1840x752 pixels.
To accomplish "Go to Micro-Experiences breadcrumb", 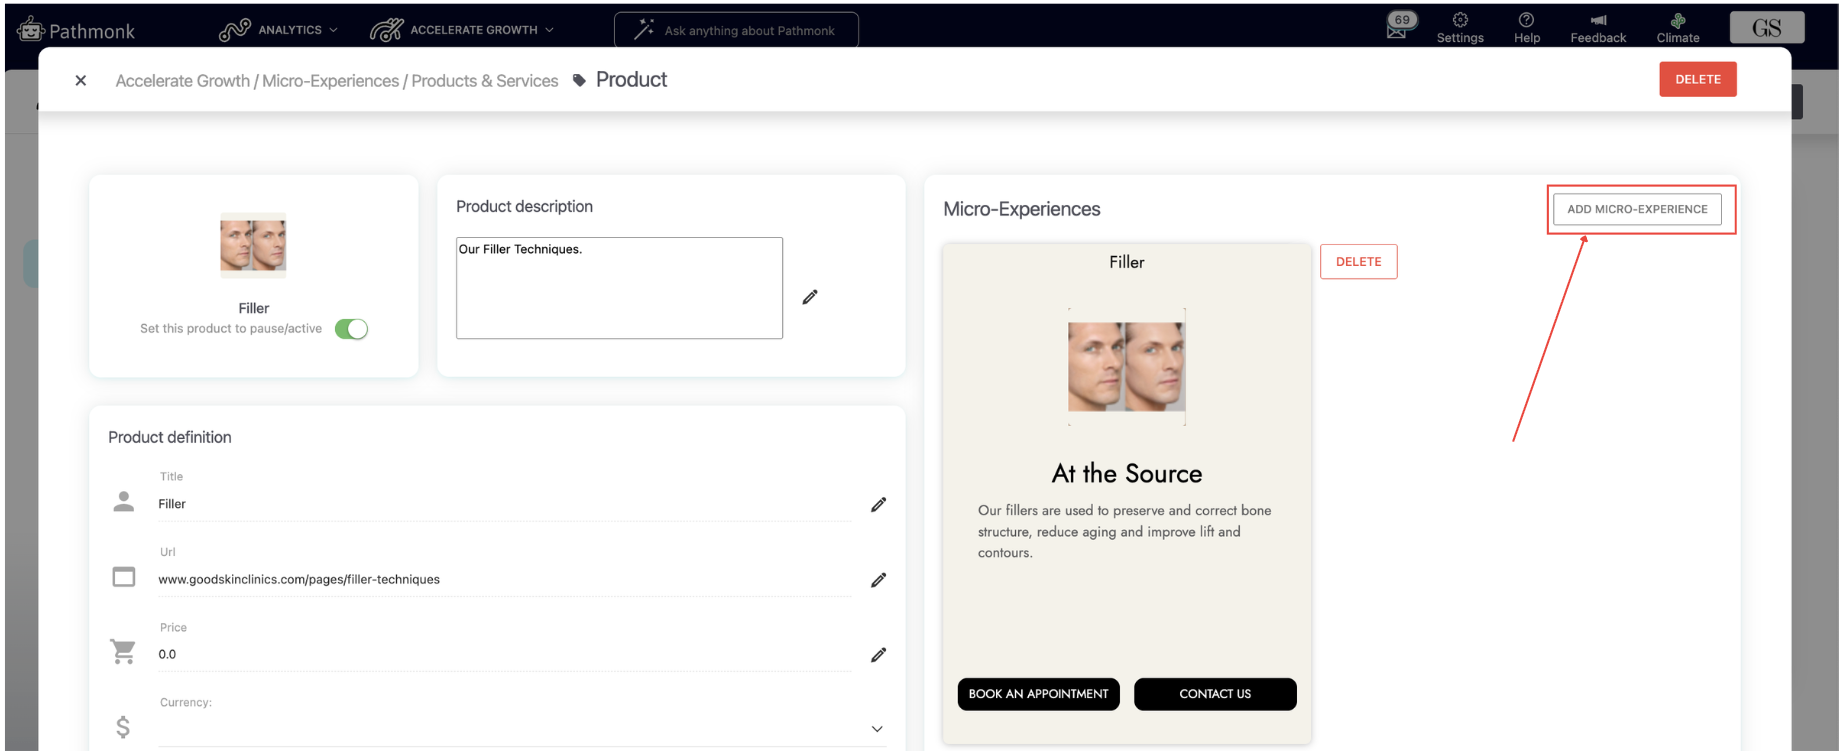I will point(330,81).
